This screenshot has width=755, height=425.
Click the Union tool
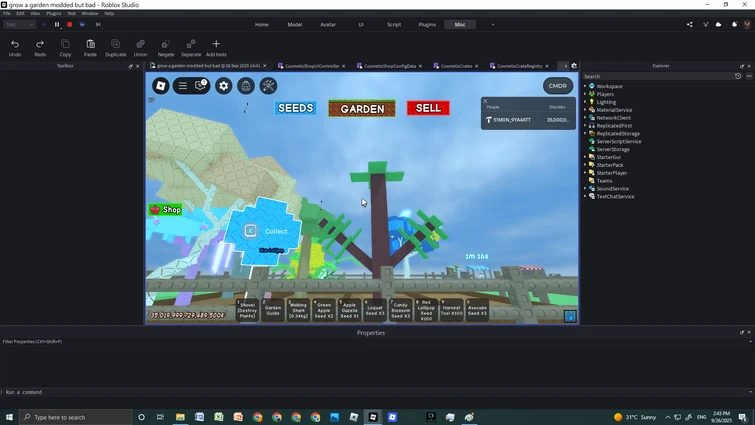pyautogui.click(x=141, y=48)
